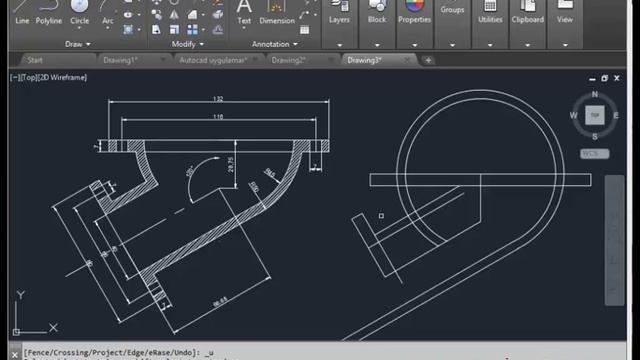Click the TOP face of ViewCube
Screen dimensions: 640x360
point(595,116)
